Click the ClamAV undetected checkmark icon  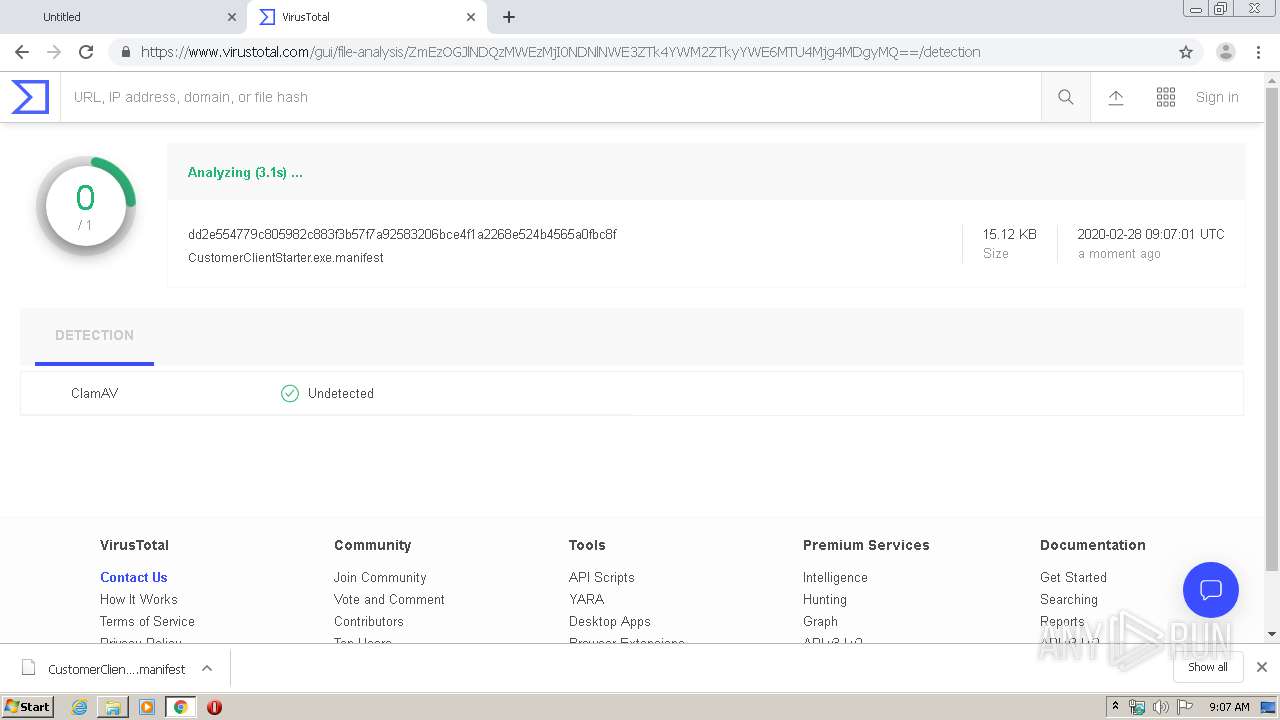point(290,394)
